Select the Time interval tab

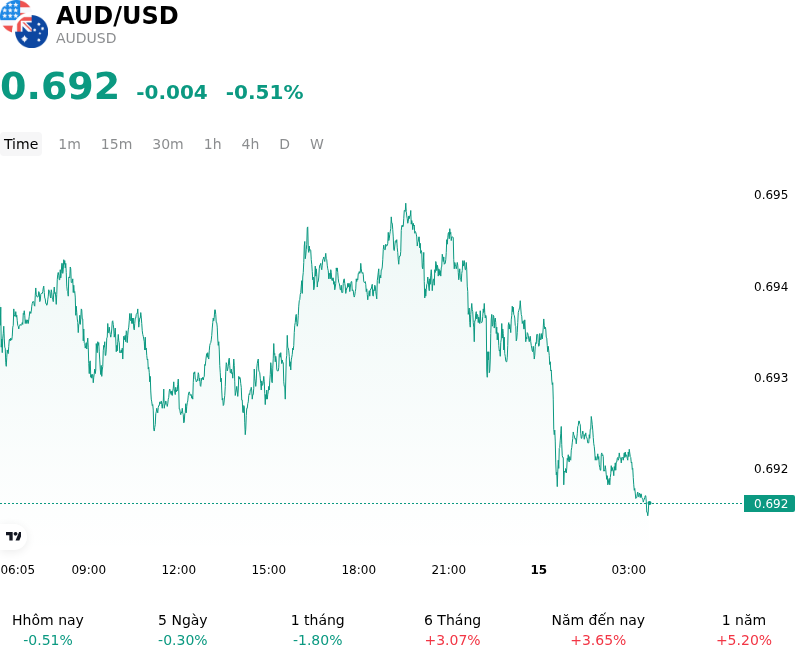(21, 144)
